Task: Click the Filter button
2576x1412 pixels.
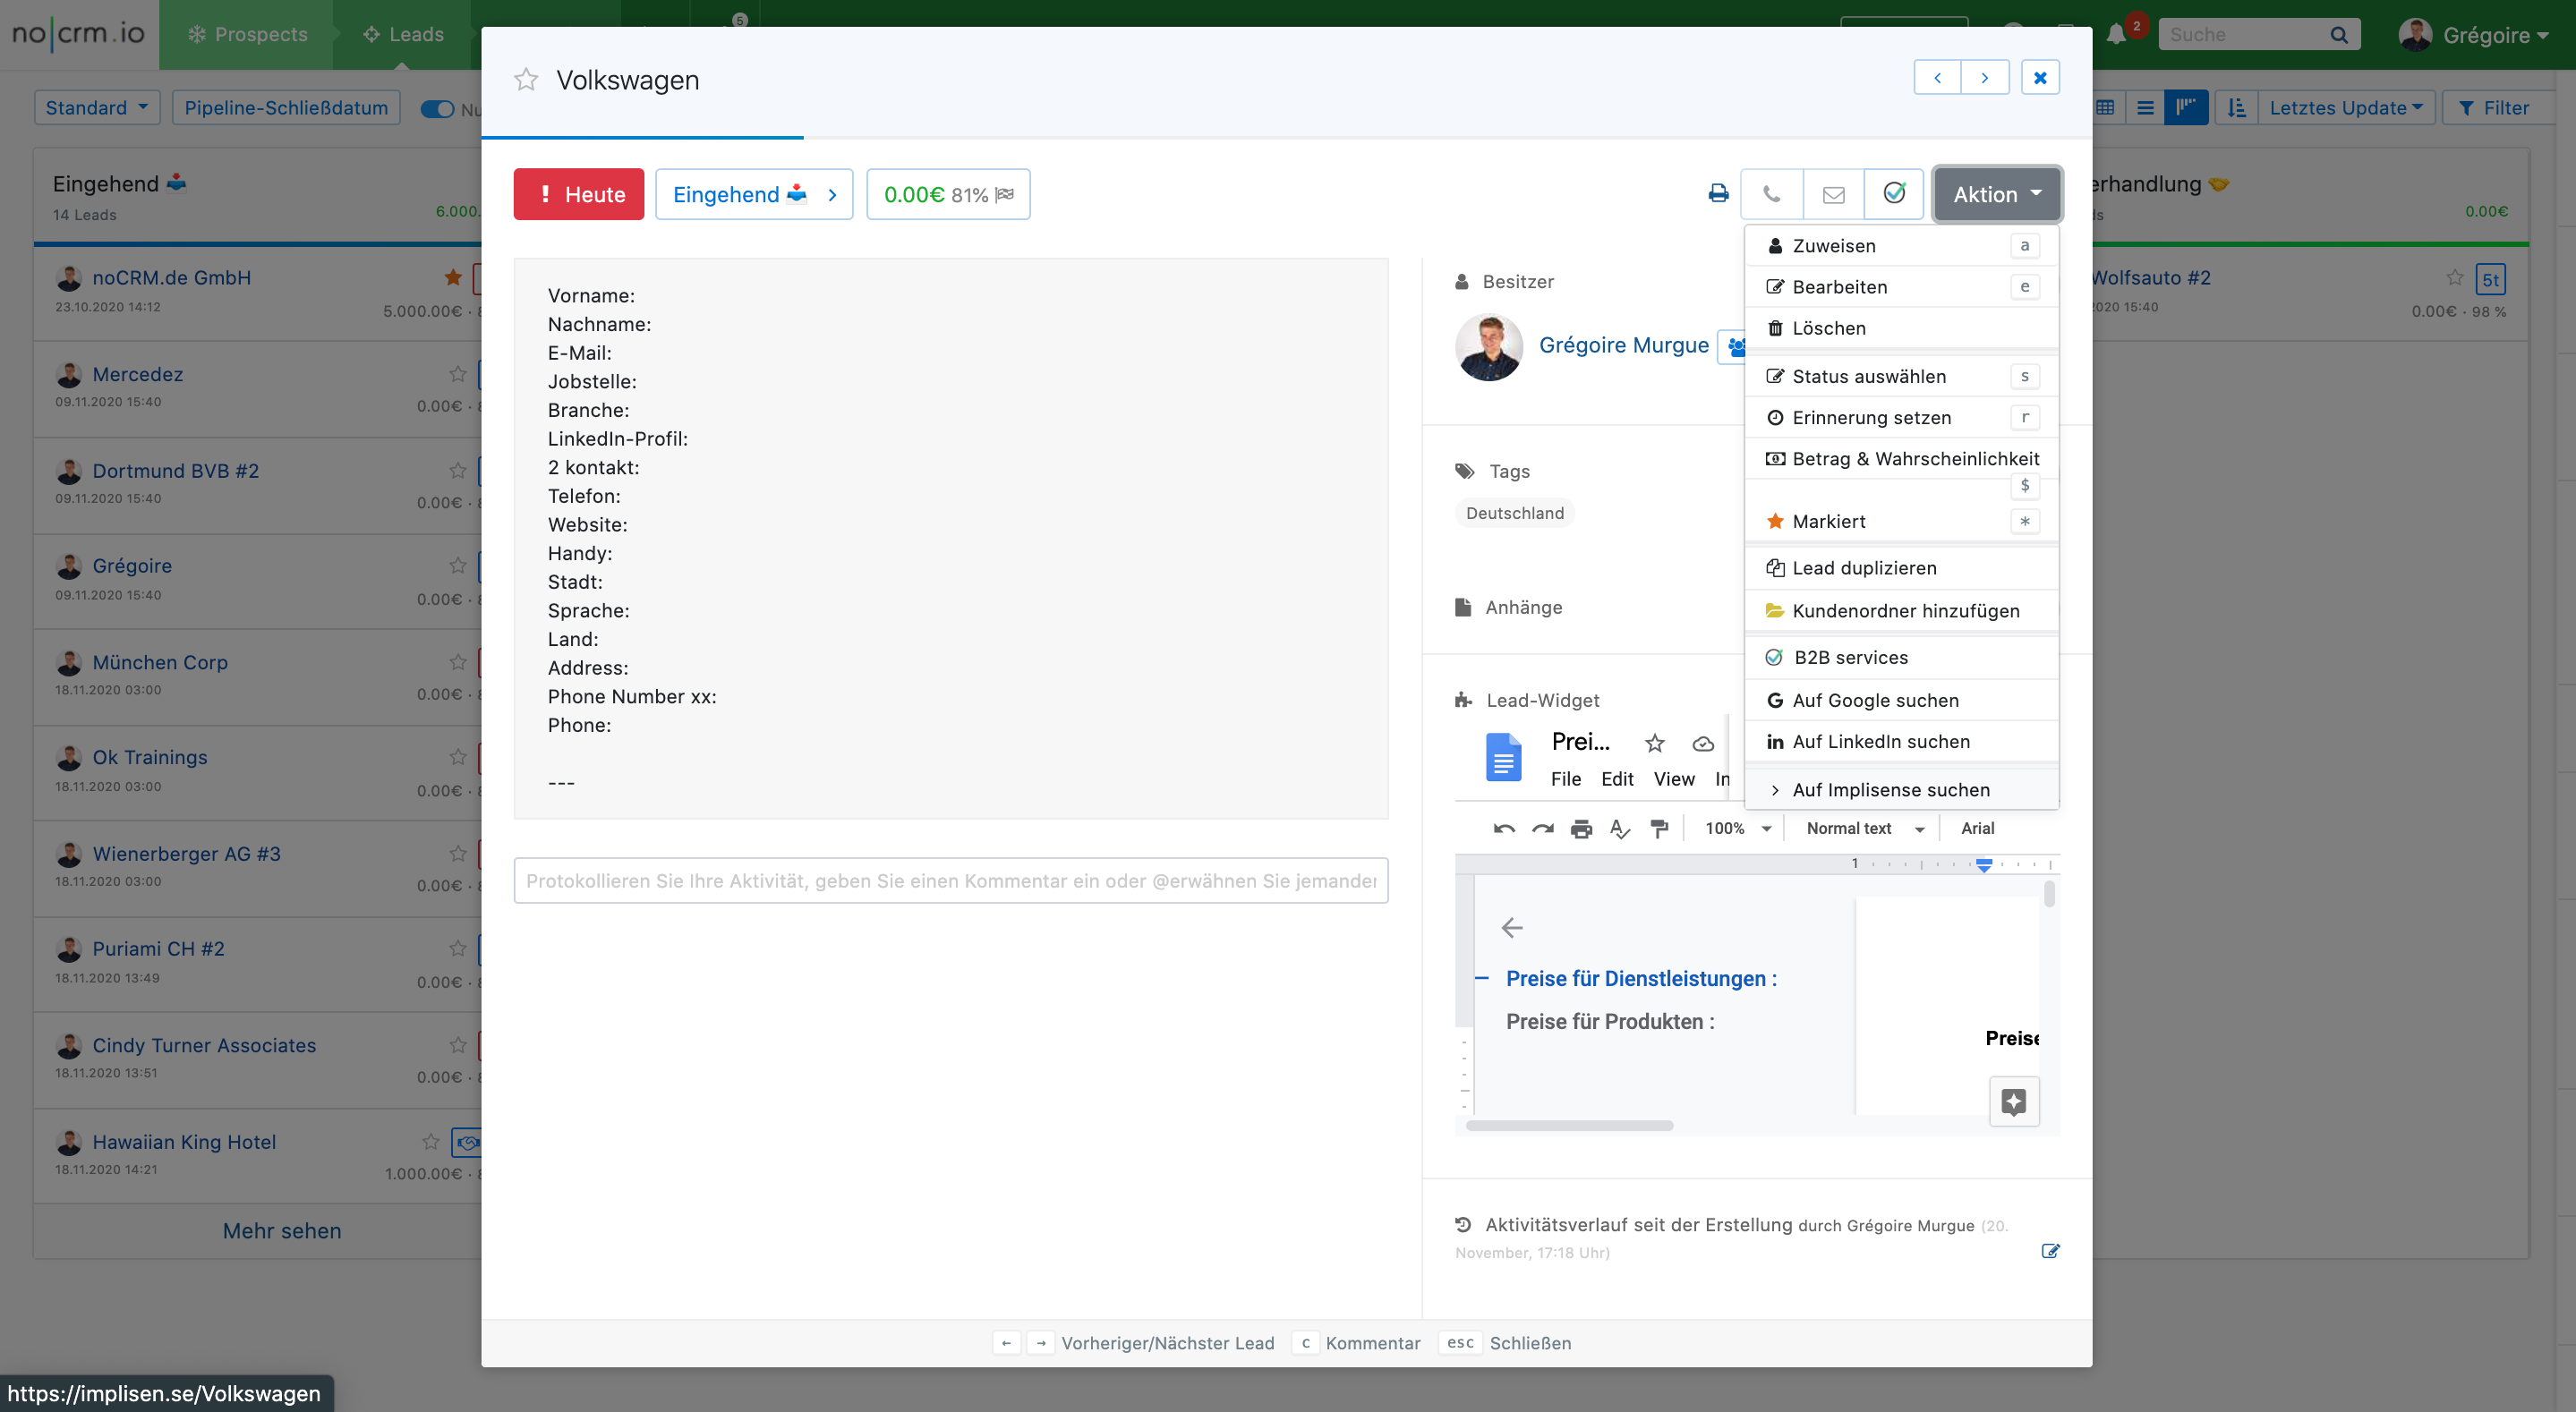Action: pos(2496,108)
